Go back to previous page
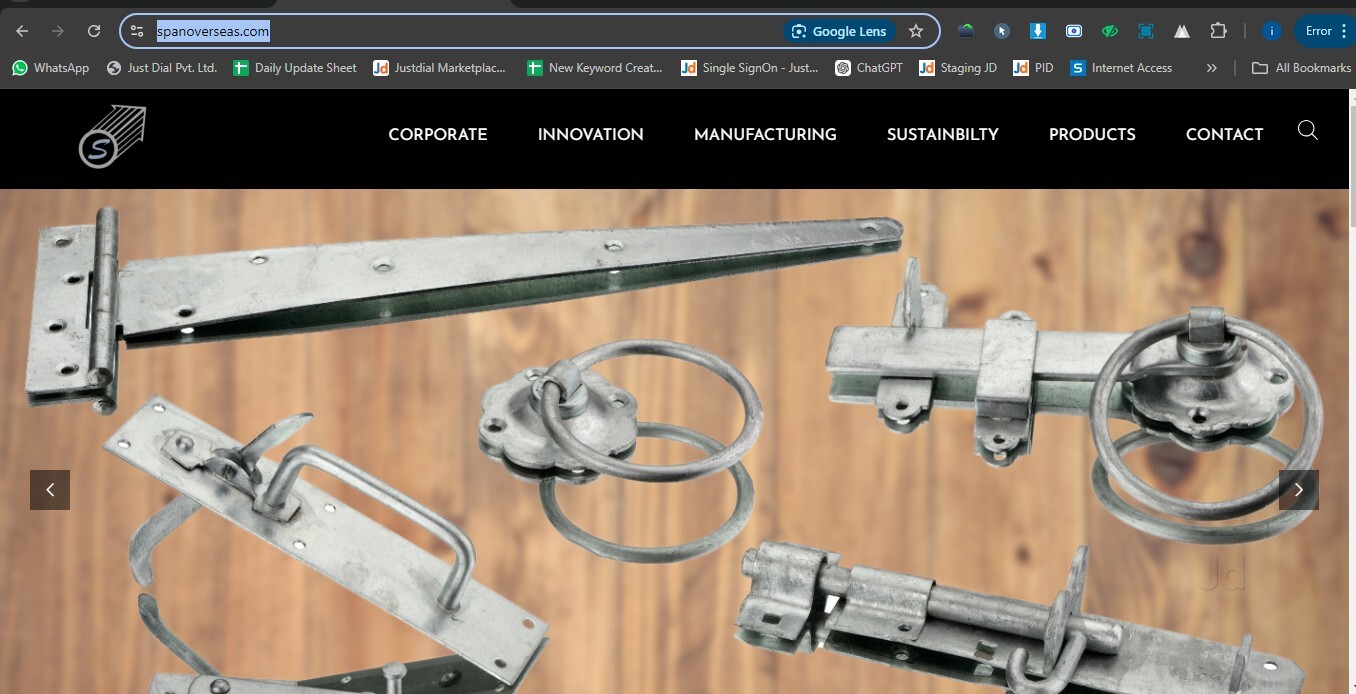This screenshot has width=1356, height=694. pyautogui.click(x=22, y=31)
